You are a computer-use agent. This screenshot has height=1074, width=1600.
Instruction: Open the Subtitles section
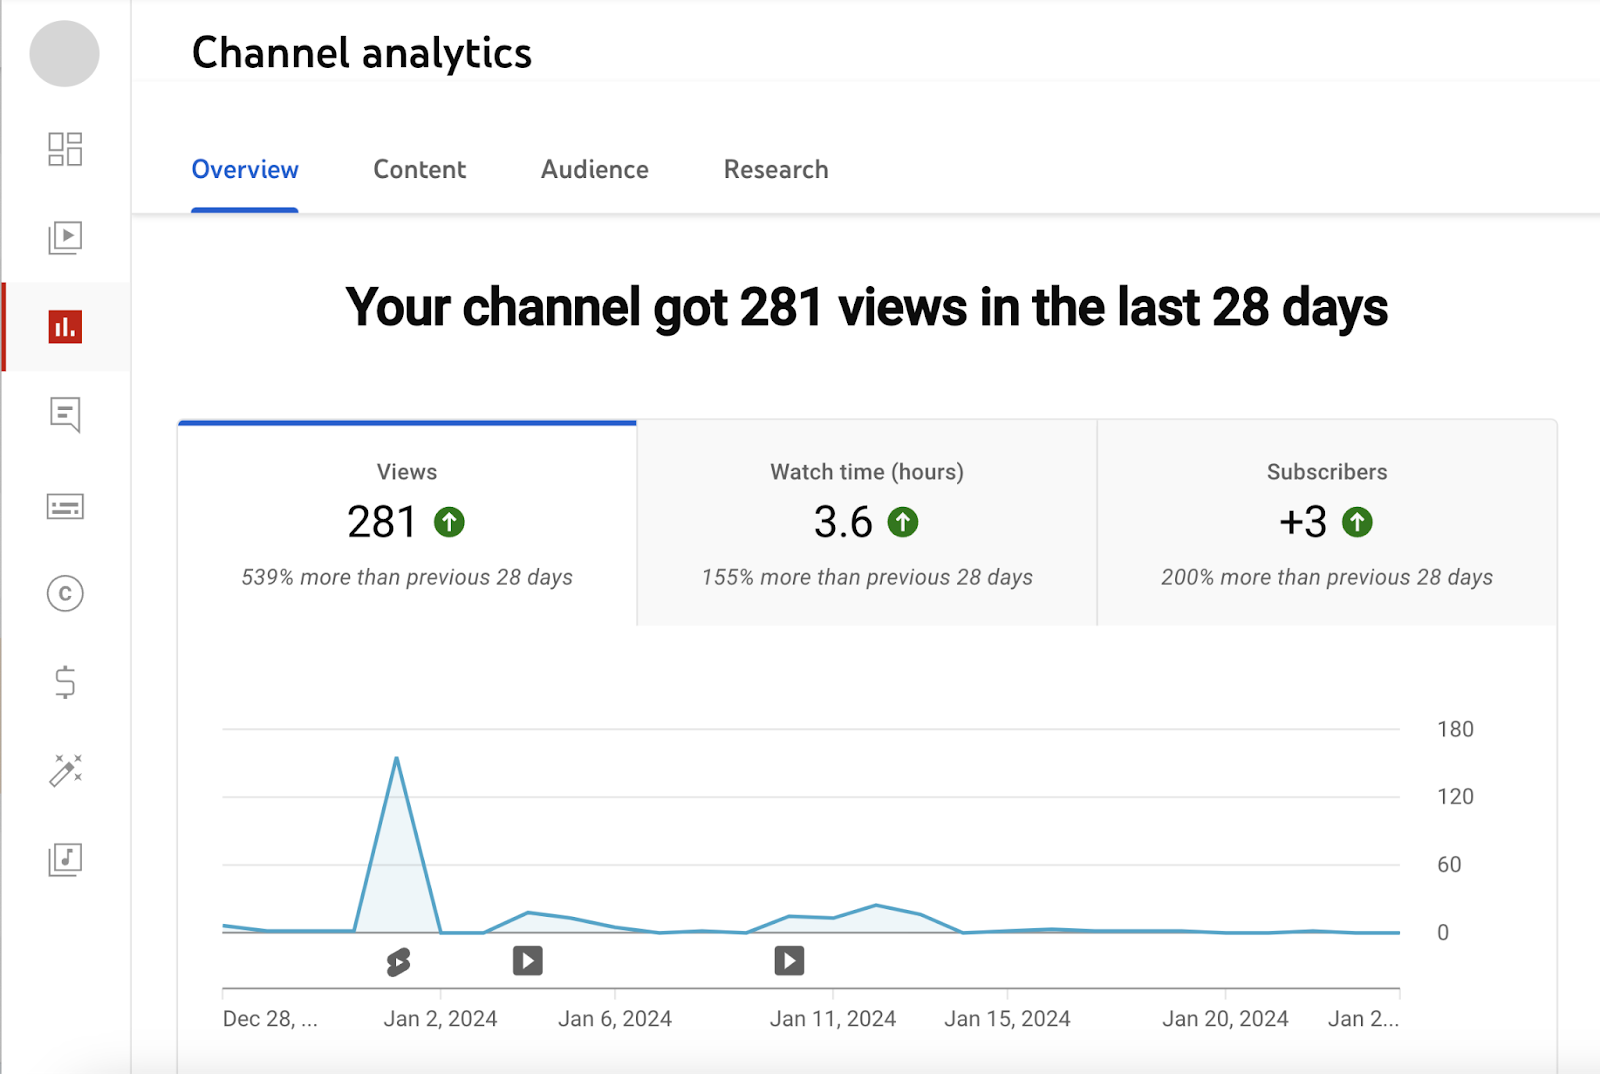[64, 506]
